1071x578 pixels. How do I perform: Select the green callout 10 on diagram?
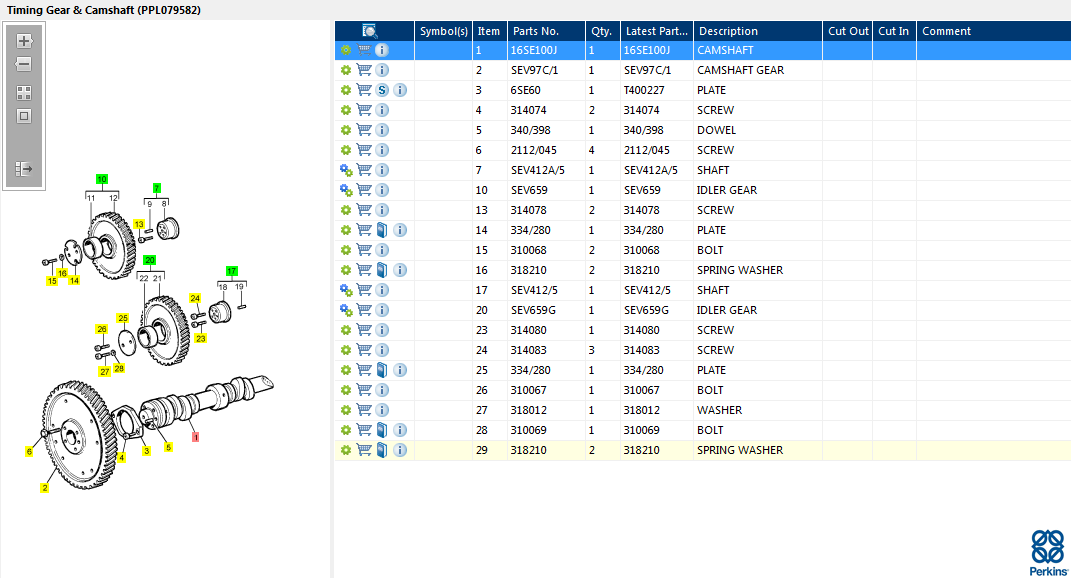point(101,179)
